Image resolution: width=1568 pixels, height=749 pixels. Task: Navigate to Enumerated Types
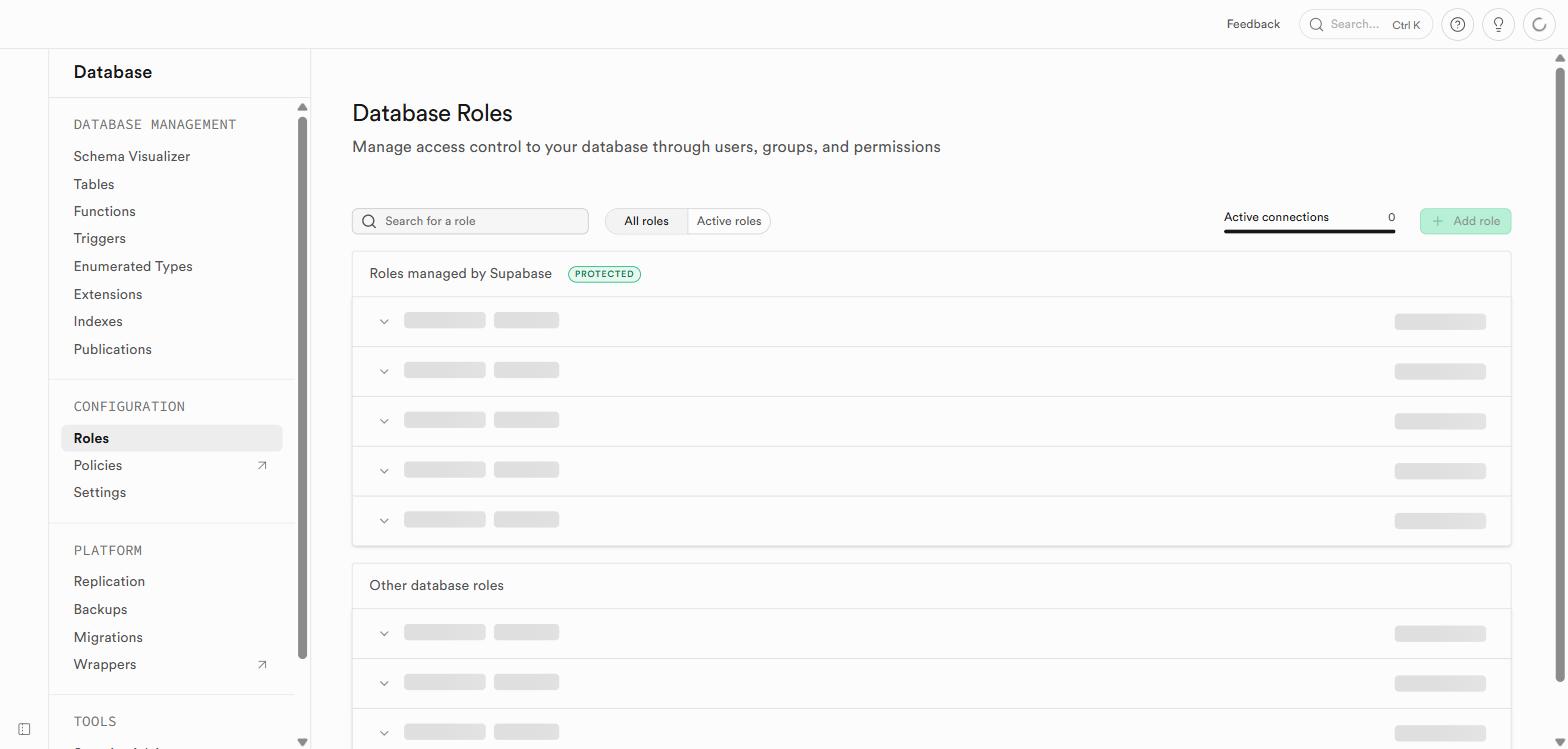(133, 266)
